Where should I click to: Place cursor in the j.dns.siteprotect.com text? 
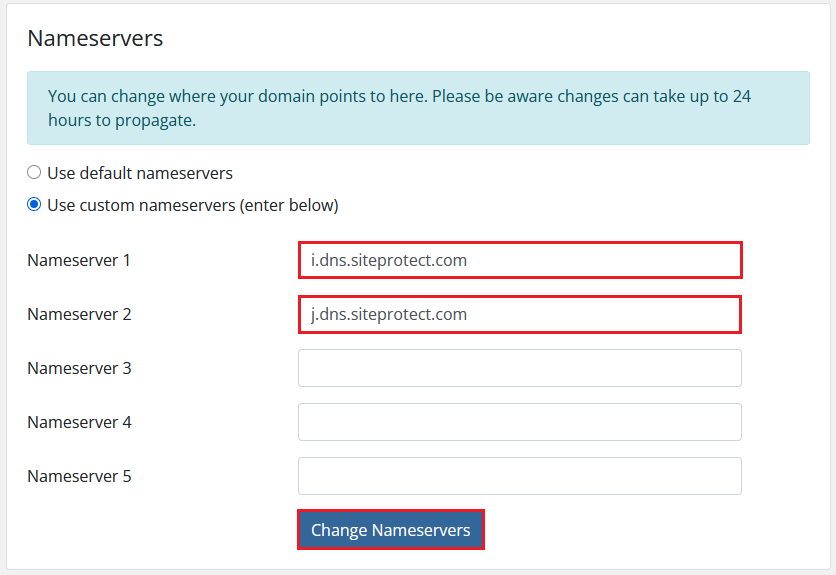point(389,314)
